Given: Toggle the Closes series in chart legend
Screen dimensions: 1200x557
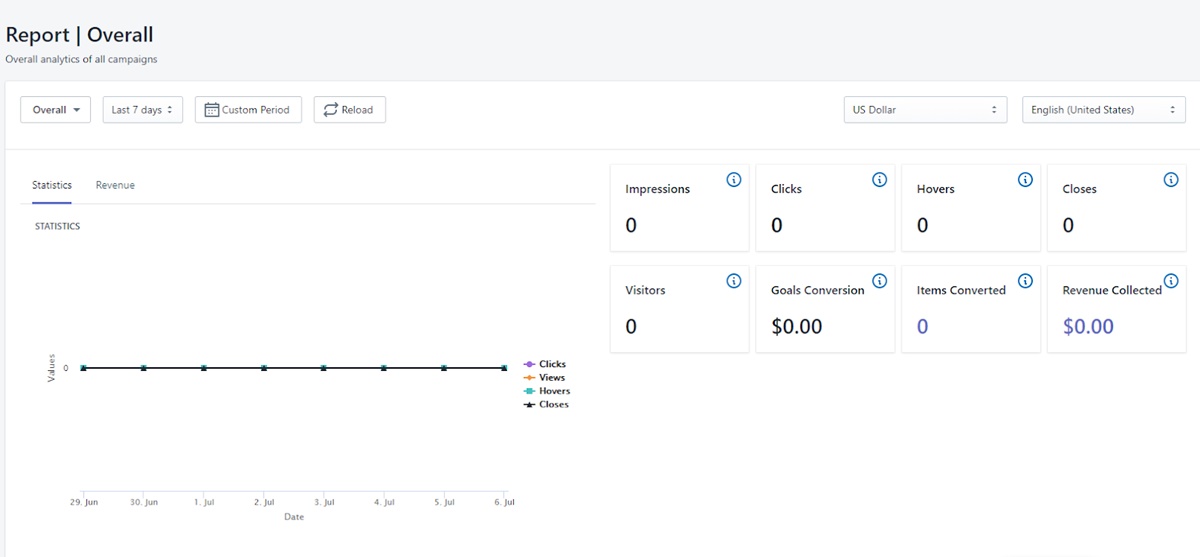Looking at the screenshot, I should click(x=552, y=404).
